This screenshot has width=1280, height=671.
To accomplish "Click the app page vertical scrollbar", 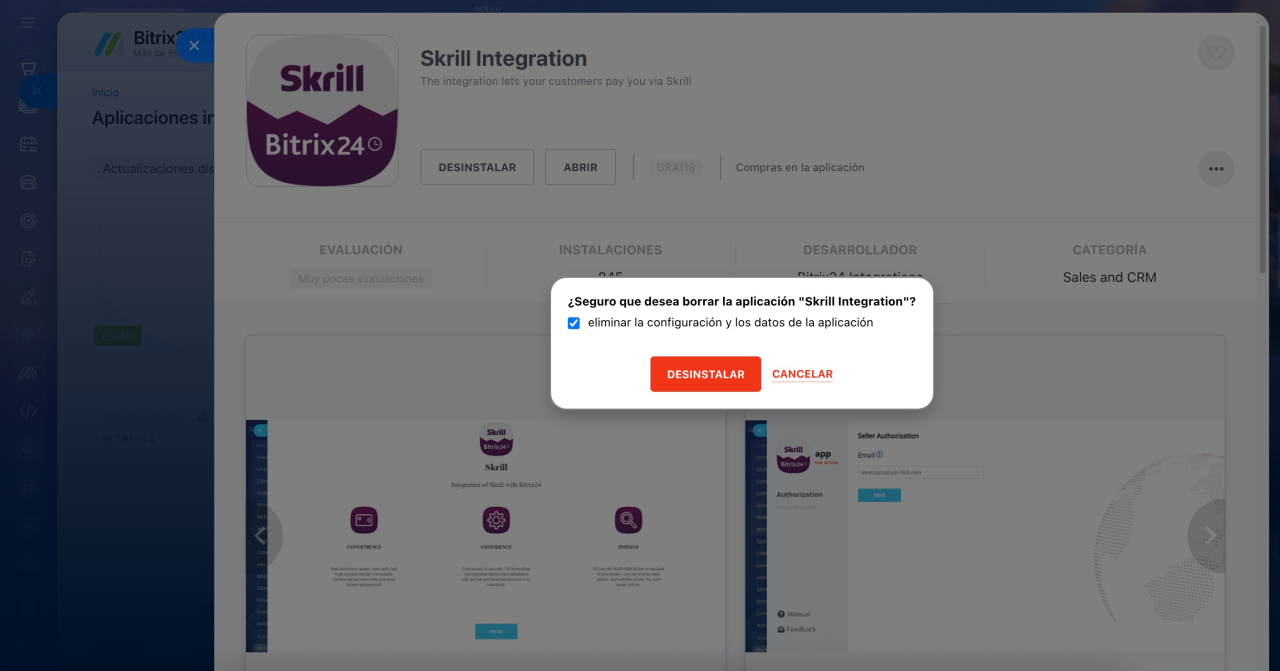I will [x=1263, y=147].
